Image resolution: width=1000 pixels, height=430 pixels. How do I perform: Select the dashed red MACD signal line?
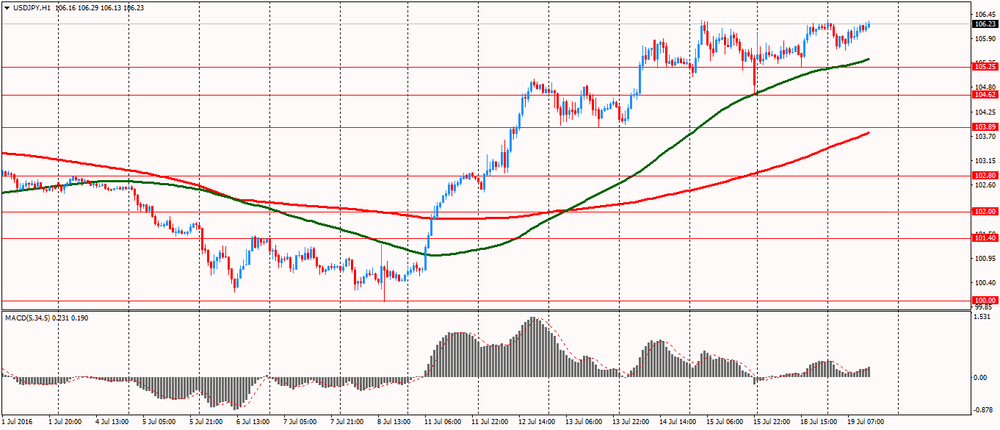[539, 319]
